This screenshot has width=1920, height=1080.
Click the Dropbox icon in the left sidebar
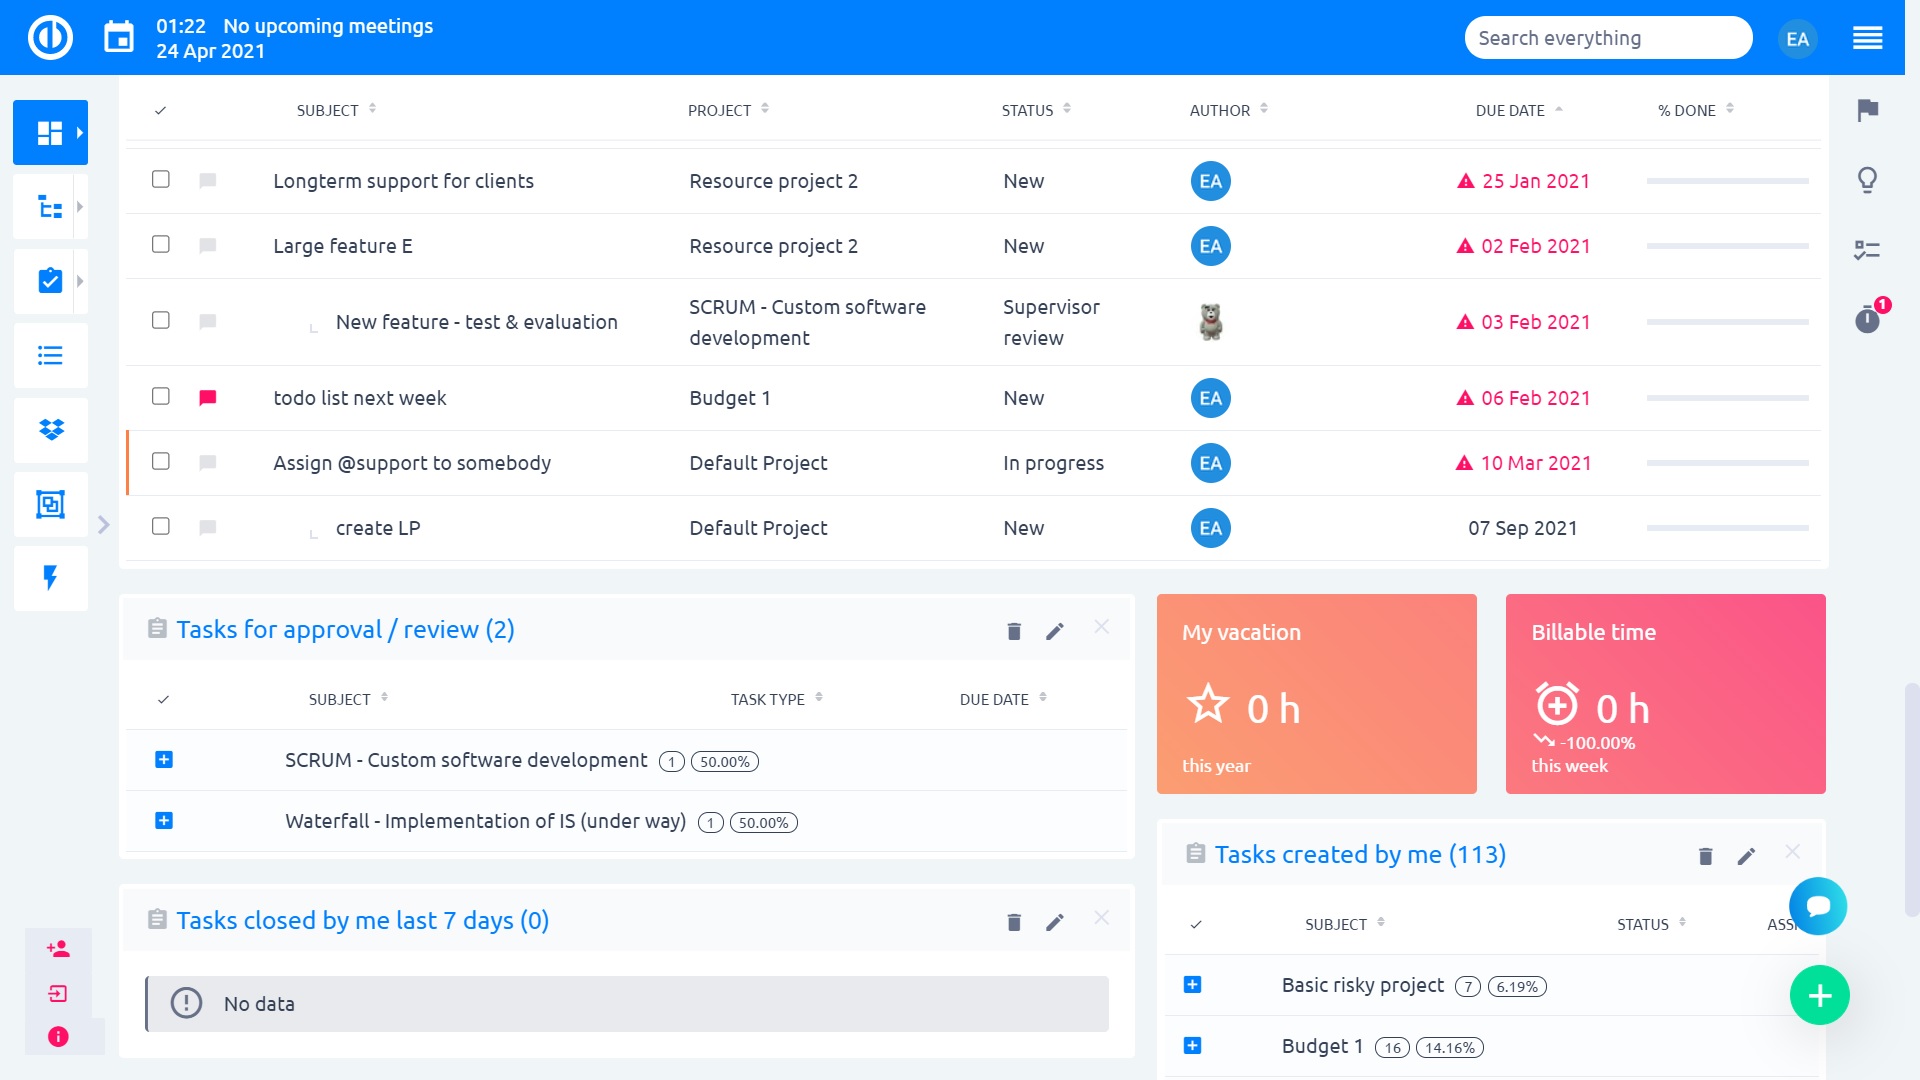[x=50, y=430]
